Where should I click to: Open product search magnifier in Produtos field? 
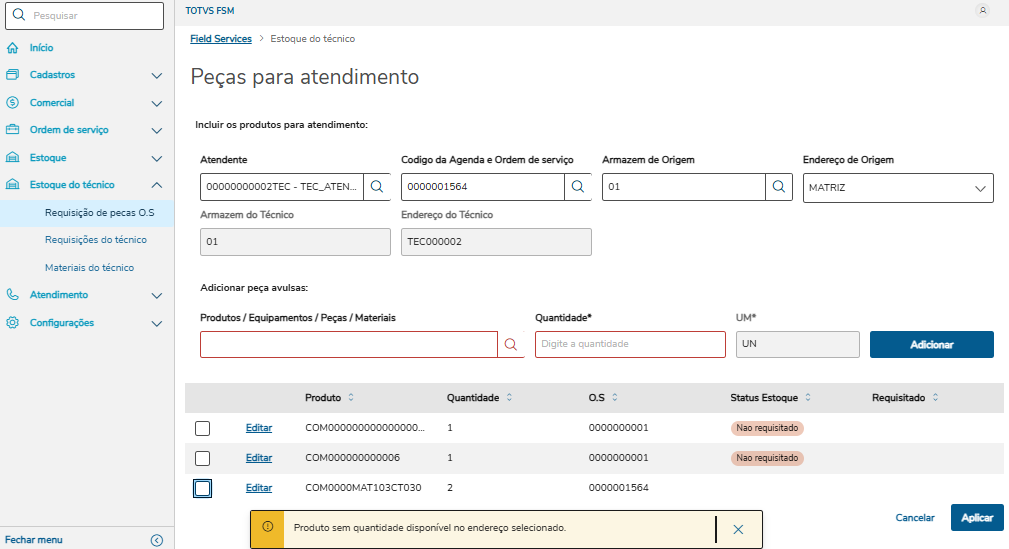point(511,344)
